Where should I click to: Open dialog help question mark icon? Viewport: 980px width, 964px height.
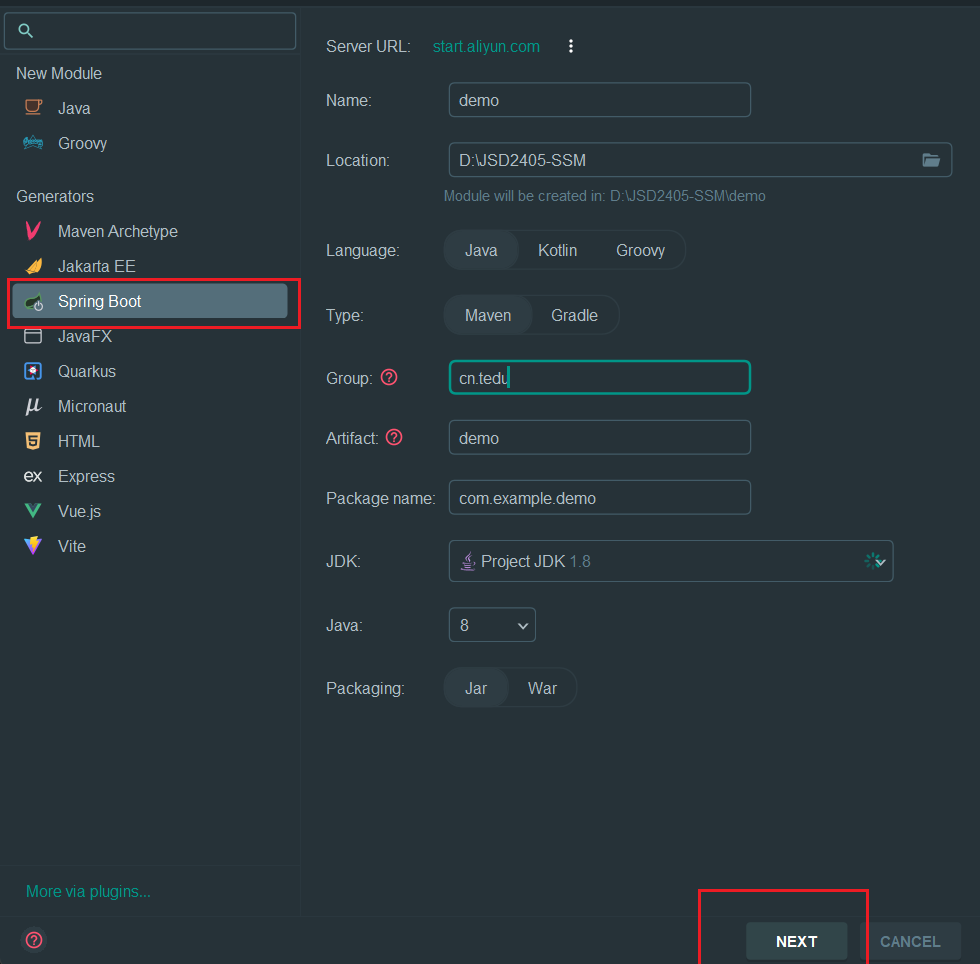[34, 940]
